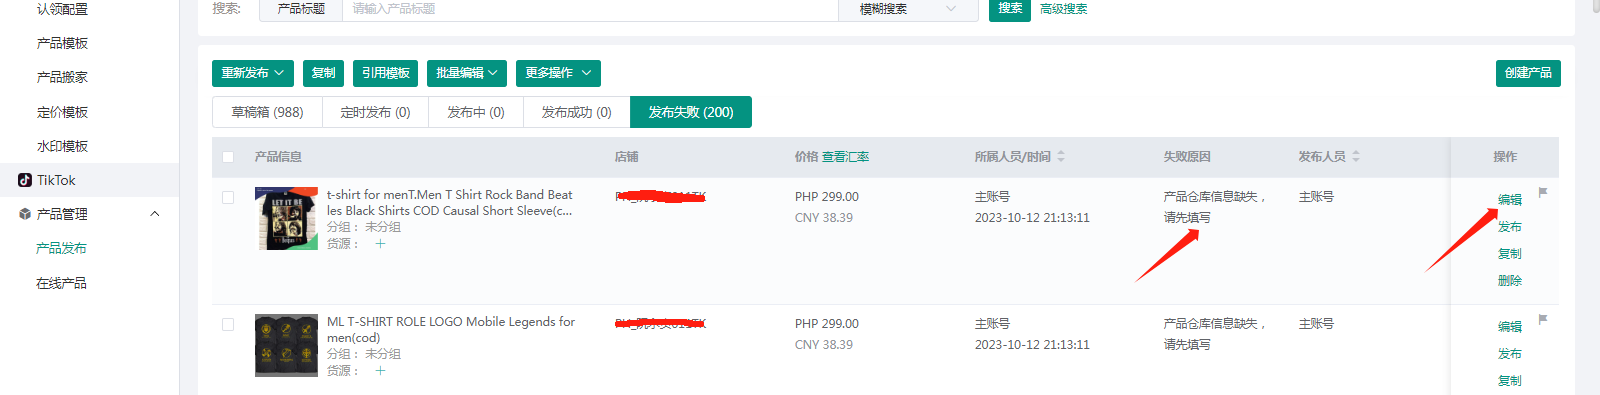
Task: Check the Beatles t-shirt product checkbox
Action: pos(228,197)
